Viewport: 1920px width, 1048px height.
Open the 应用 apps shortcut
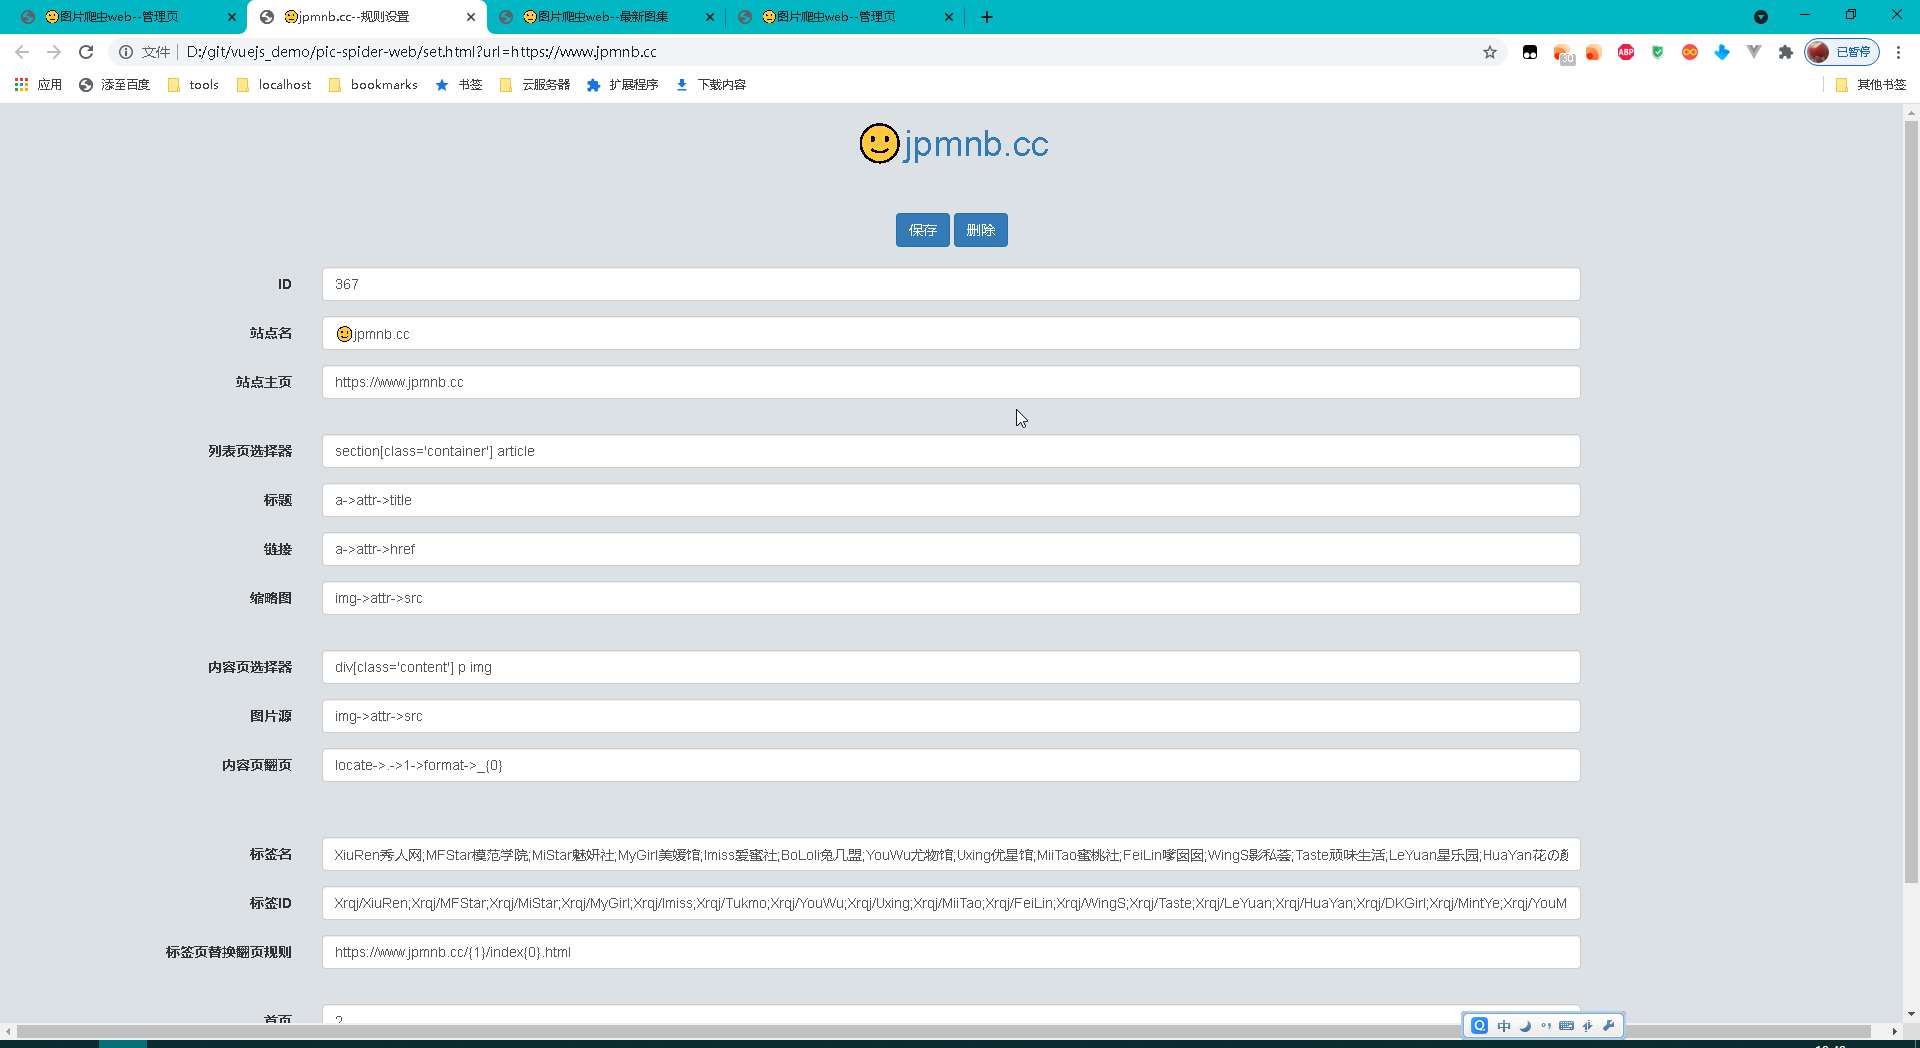[38, 85]
